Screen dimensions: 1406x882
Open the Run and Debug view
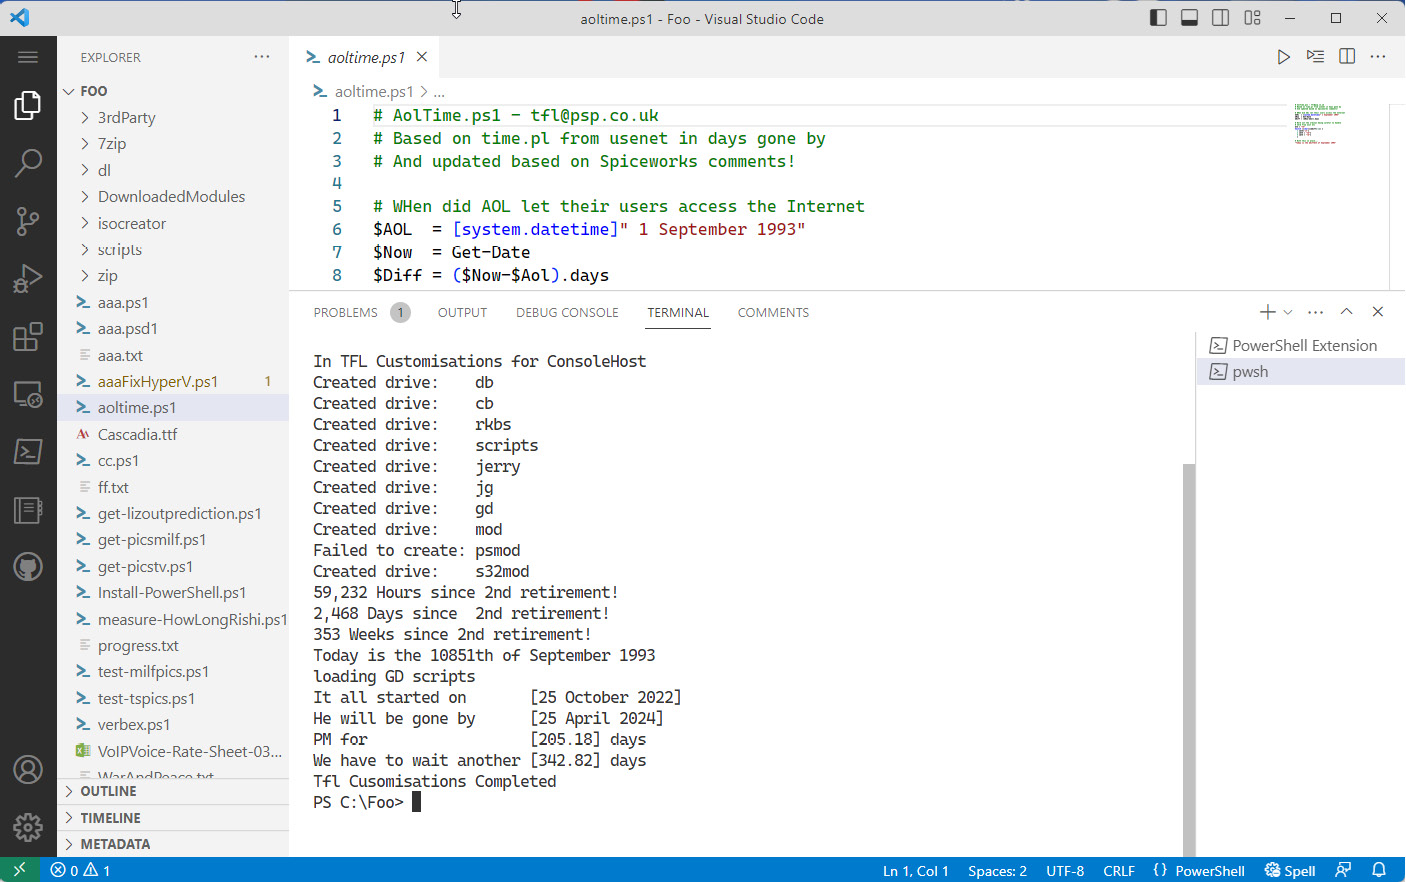click(28, 278)
